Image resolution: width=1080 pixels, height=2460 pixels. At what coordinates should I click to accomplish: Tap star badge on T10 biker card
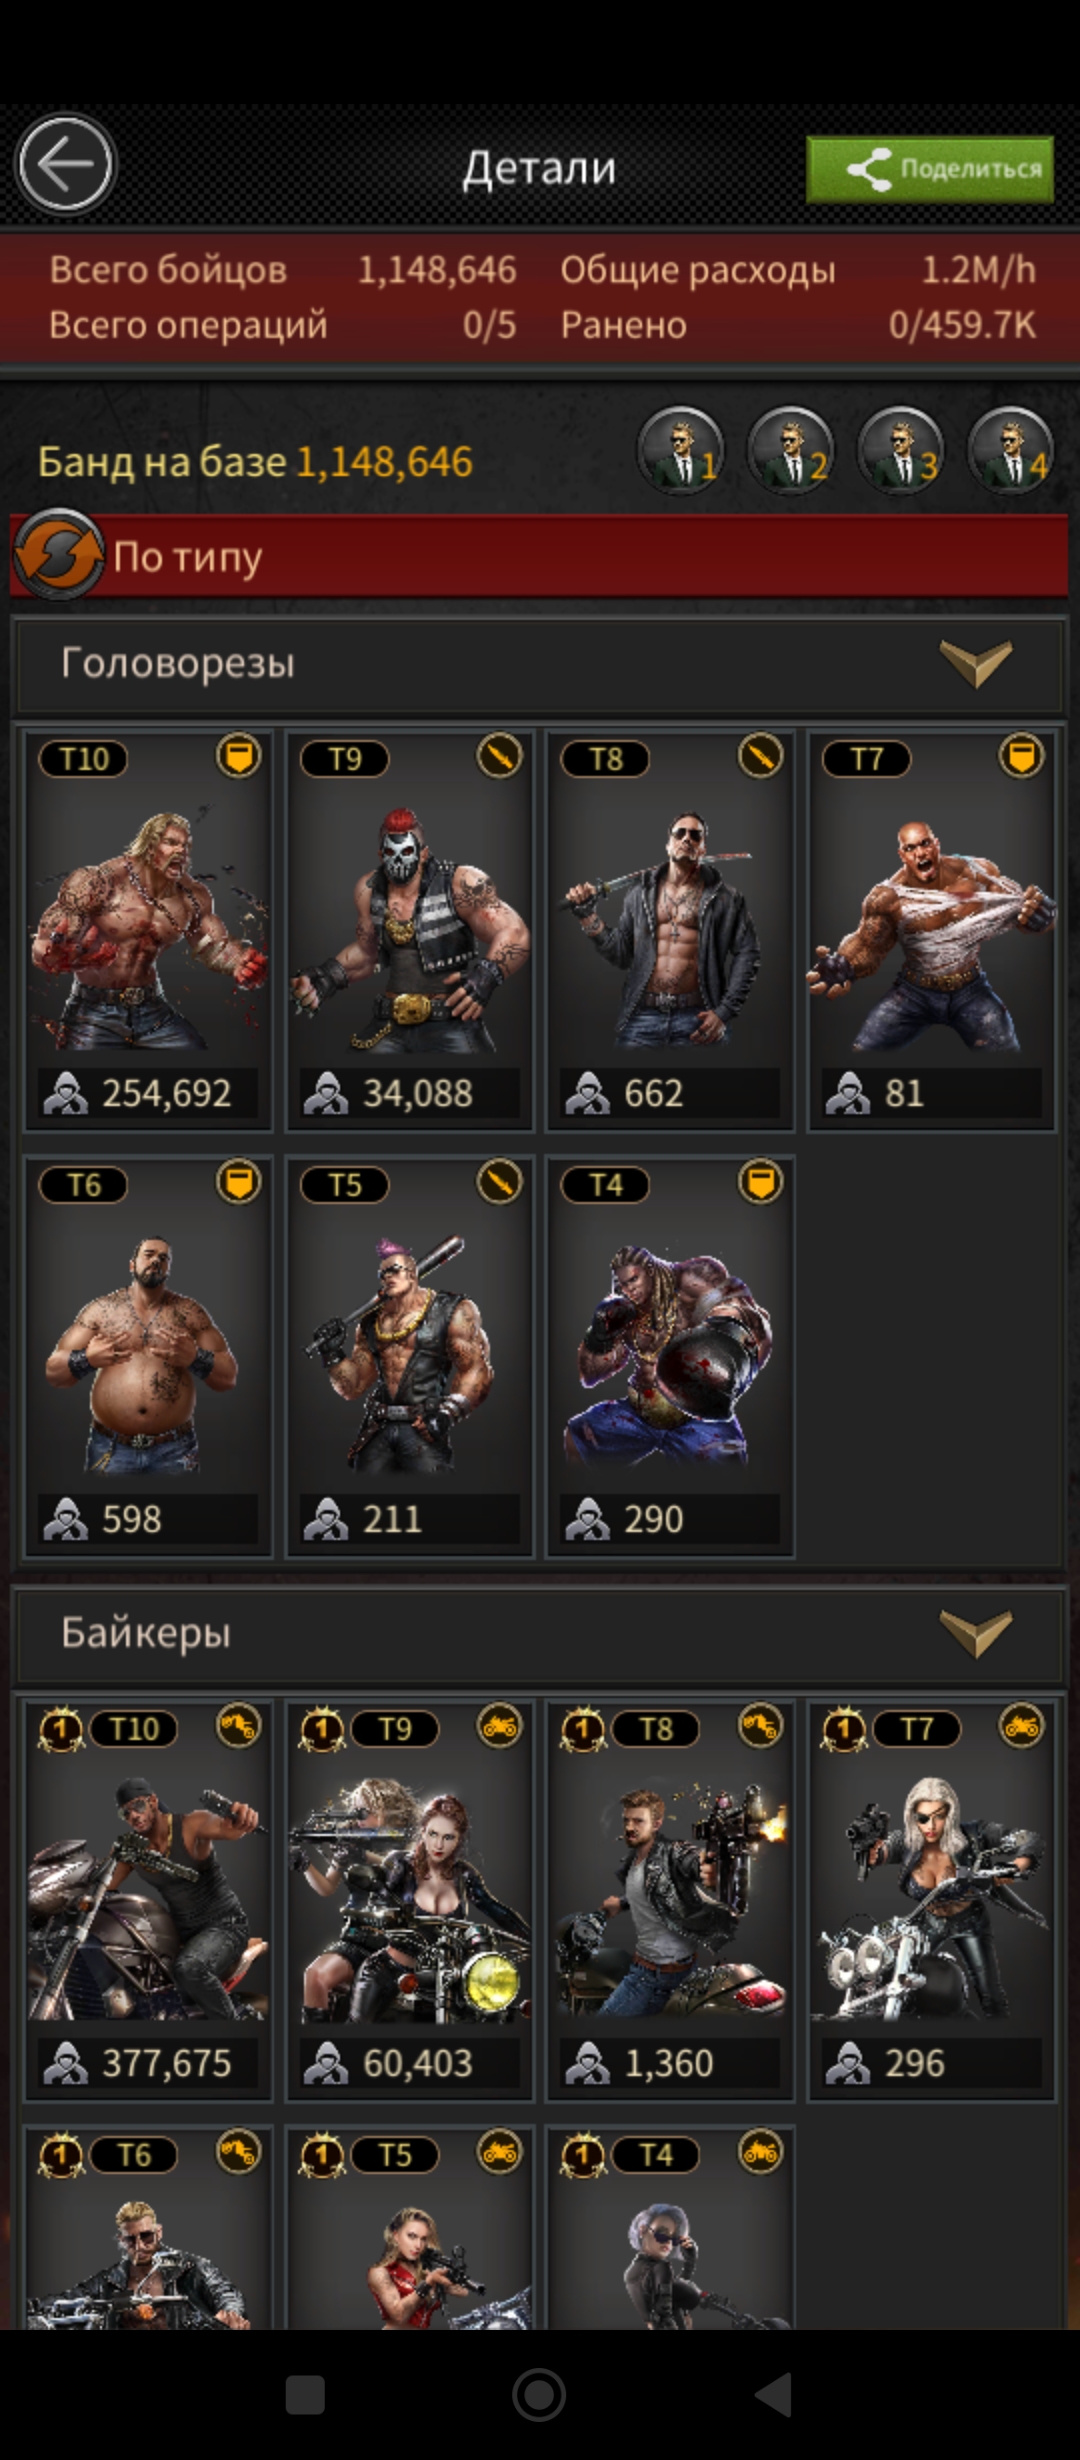click(61, 1729)
